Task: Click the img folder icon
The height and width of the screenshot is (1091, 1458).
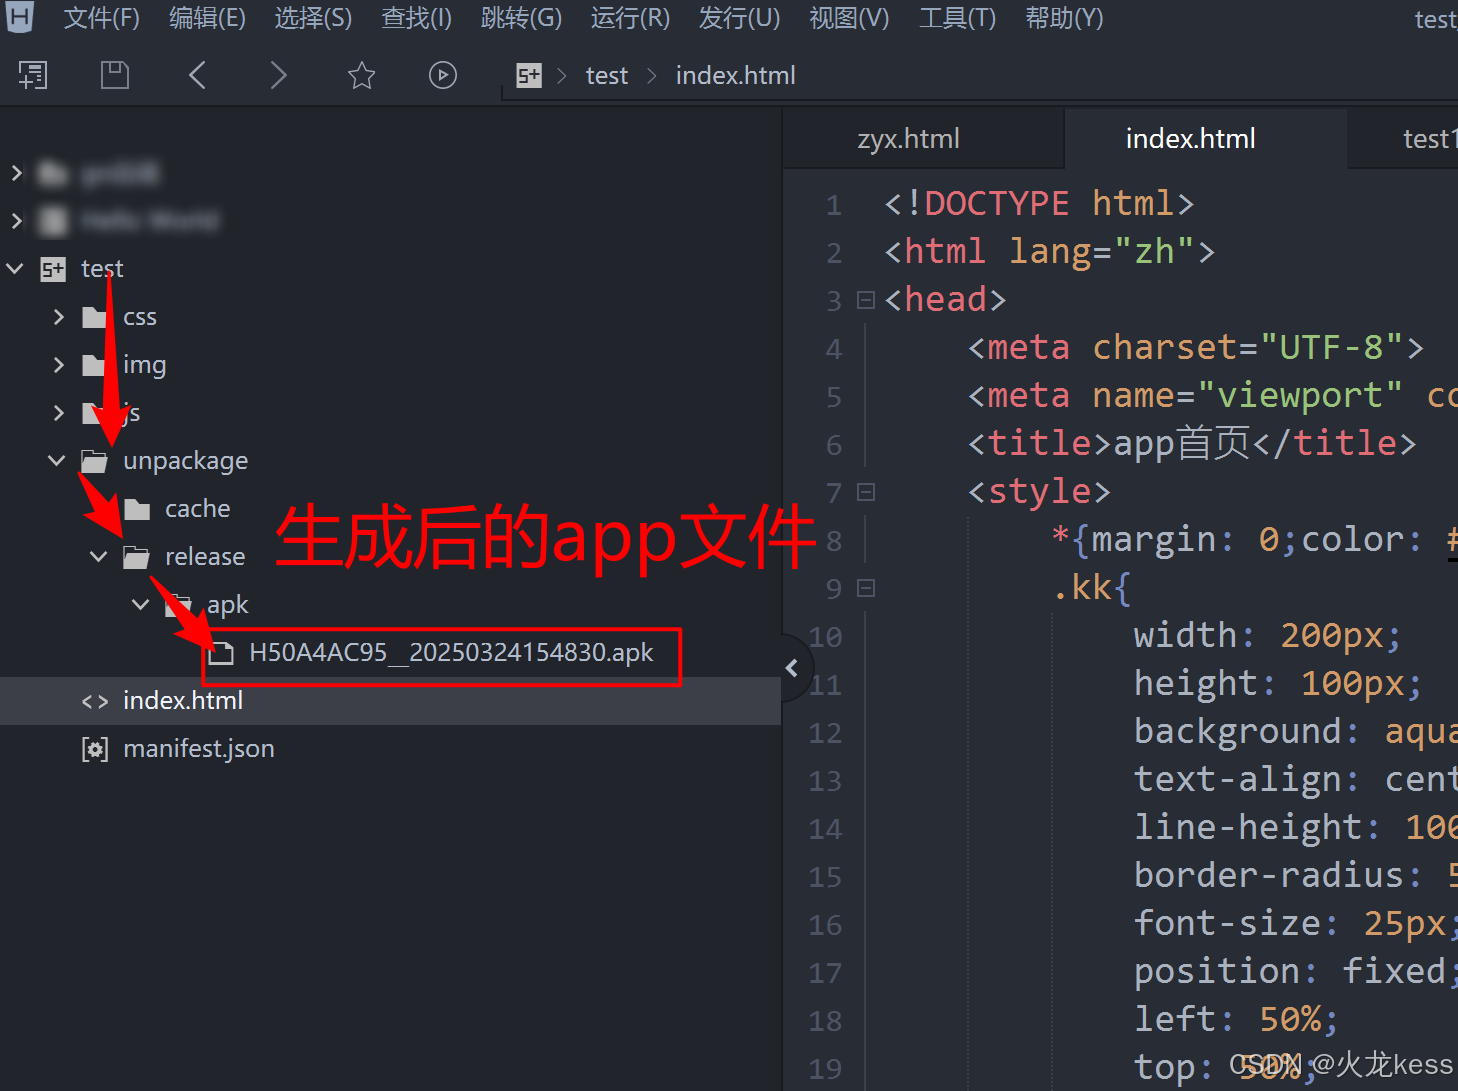Action: (95, 365)
